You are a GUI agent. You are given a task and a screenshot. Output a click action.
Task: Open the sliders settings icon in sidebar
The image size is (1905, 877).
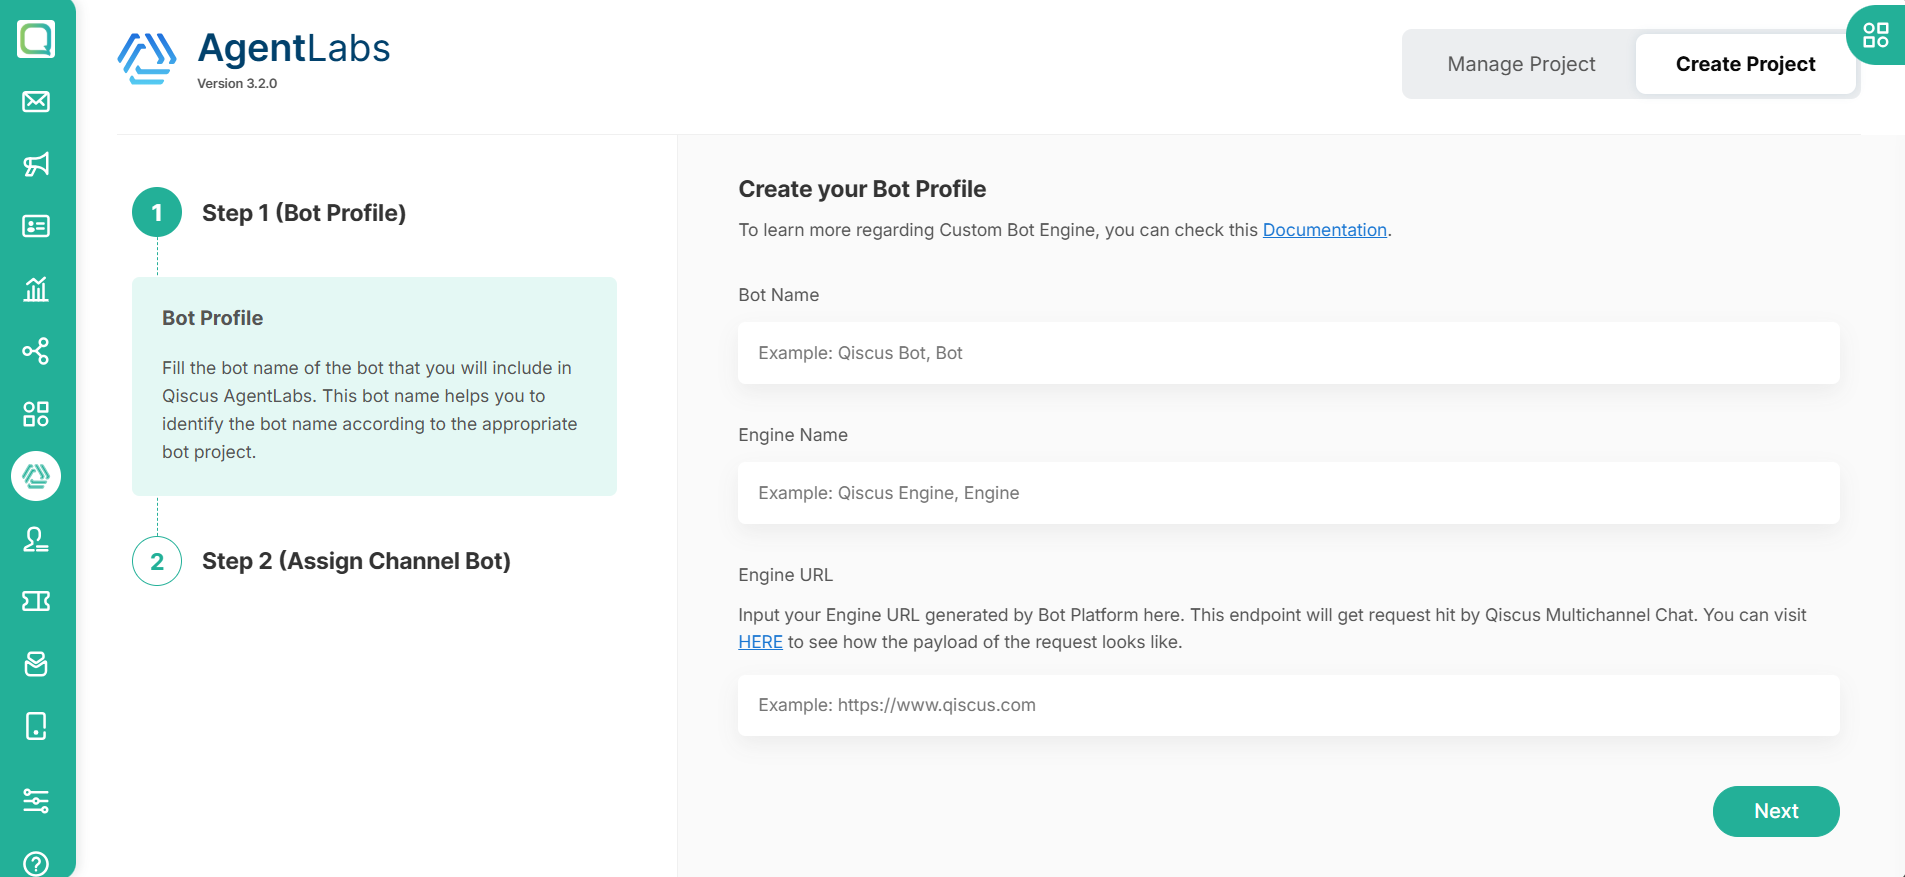coord(36,800)
